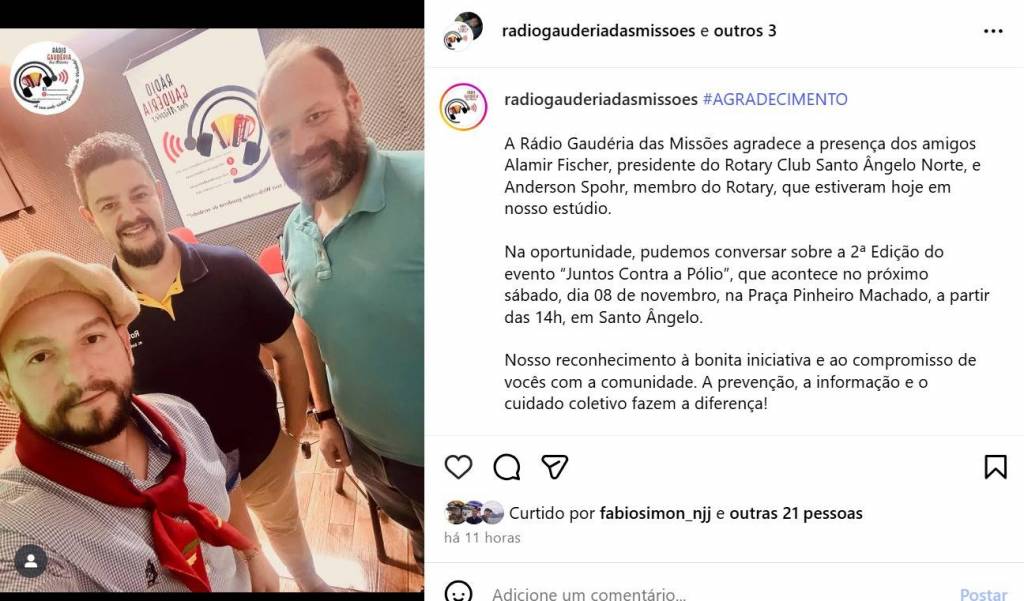This screenshot has width=1024, height=601.
Task: Open fabiosimon_njj's profile
Action: click(x=655, y=513)
